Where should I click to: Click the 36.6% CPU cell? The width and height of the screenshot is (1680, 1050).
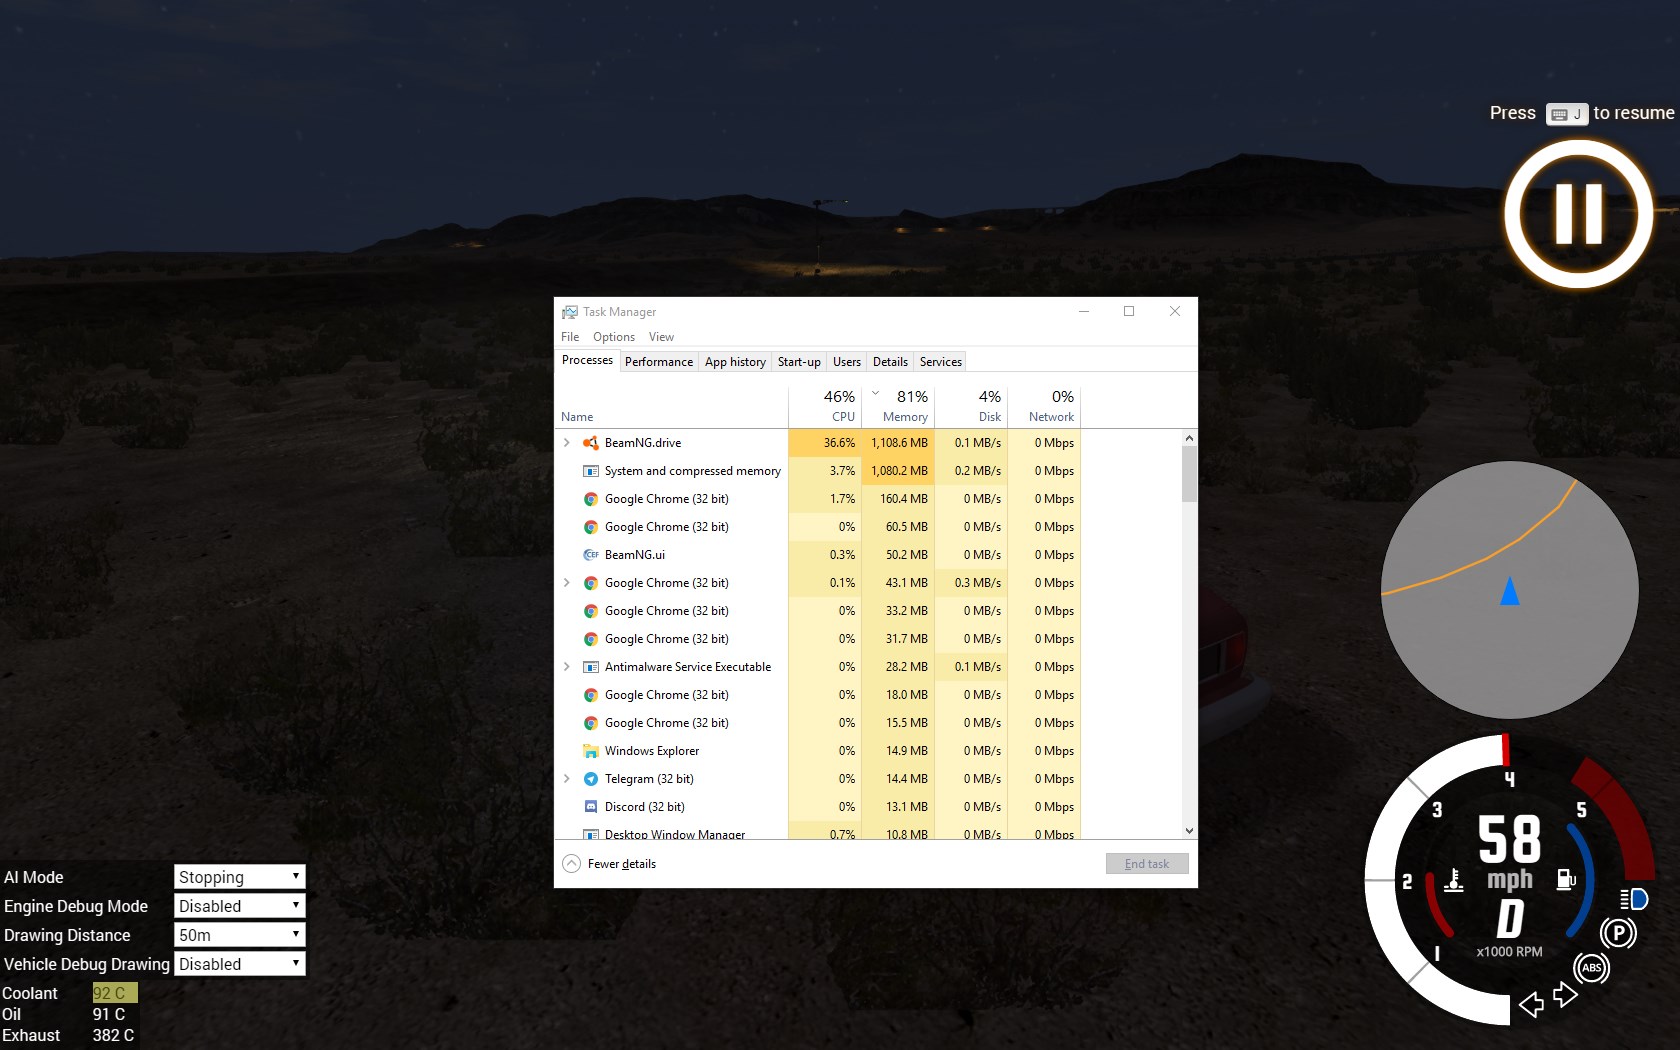coord(825,443)
